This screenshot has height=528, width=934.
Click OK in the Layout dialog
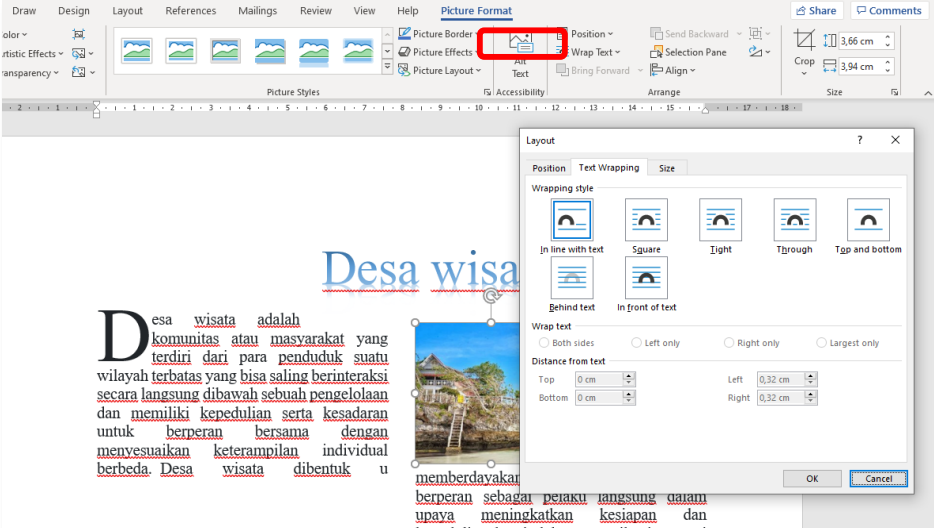812,479
